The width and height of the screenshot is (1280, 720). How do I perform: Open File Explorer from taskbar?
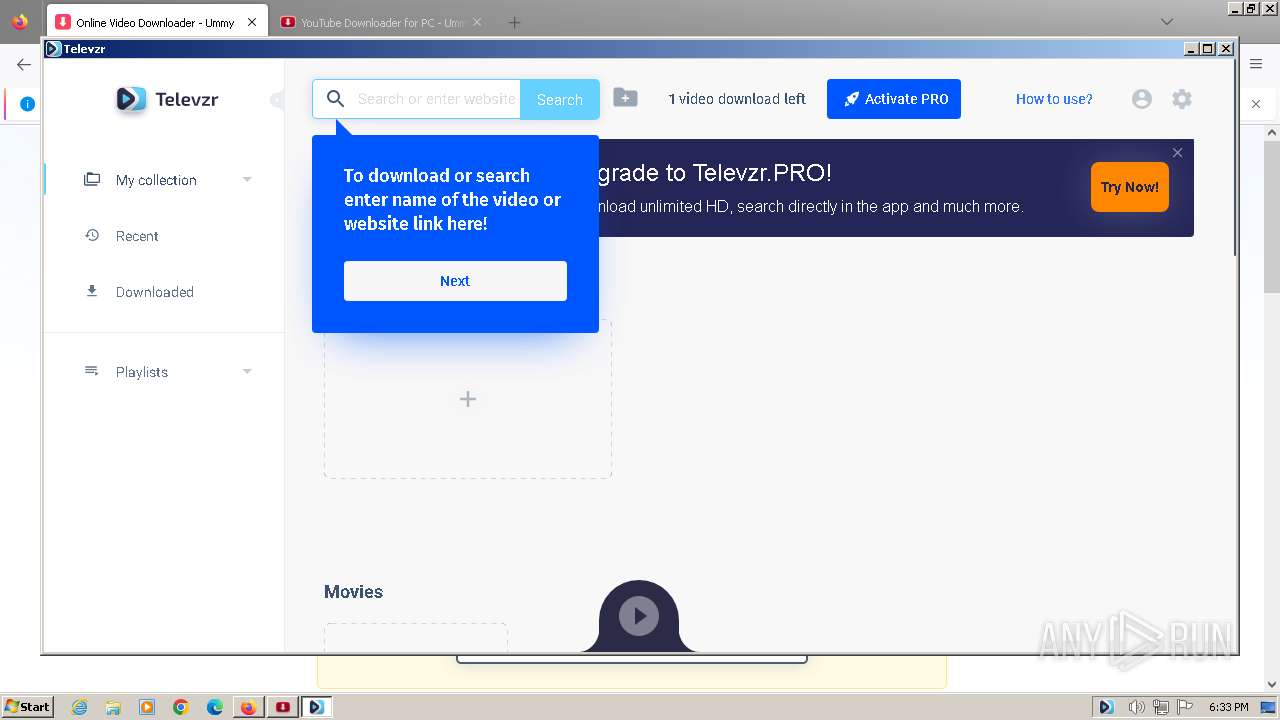(x=113, y=707)
